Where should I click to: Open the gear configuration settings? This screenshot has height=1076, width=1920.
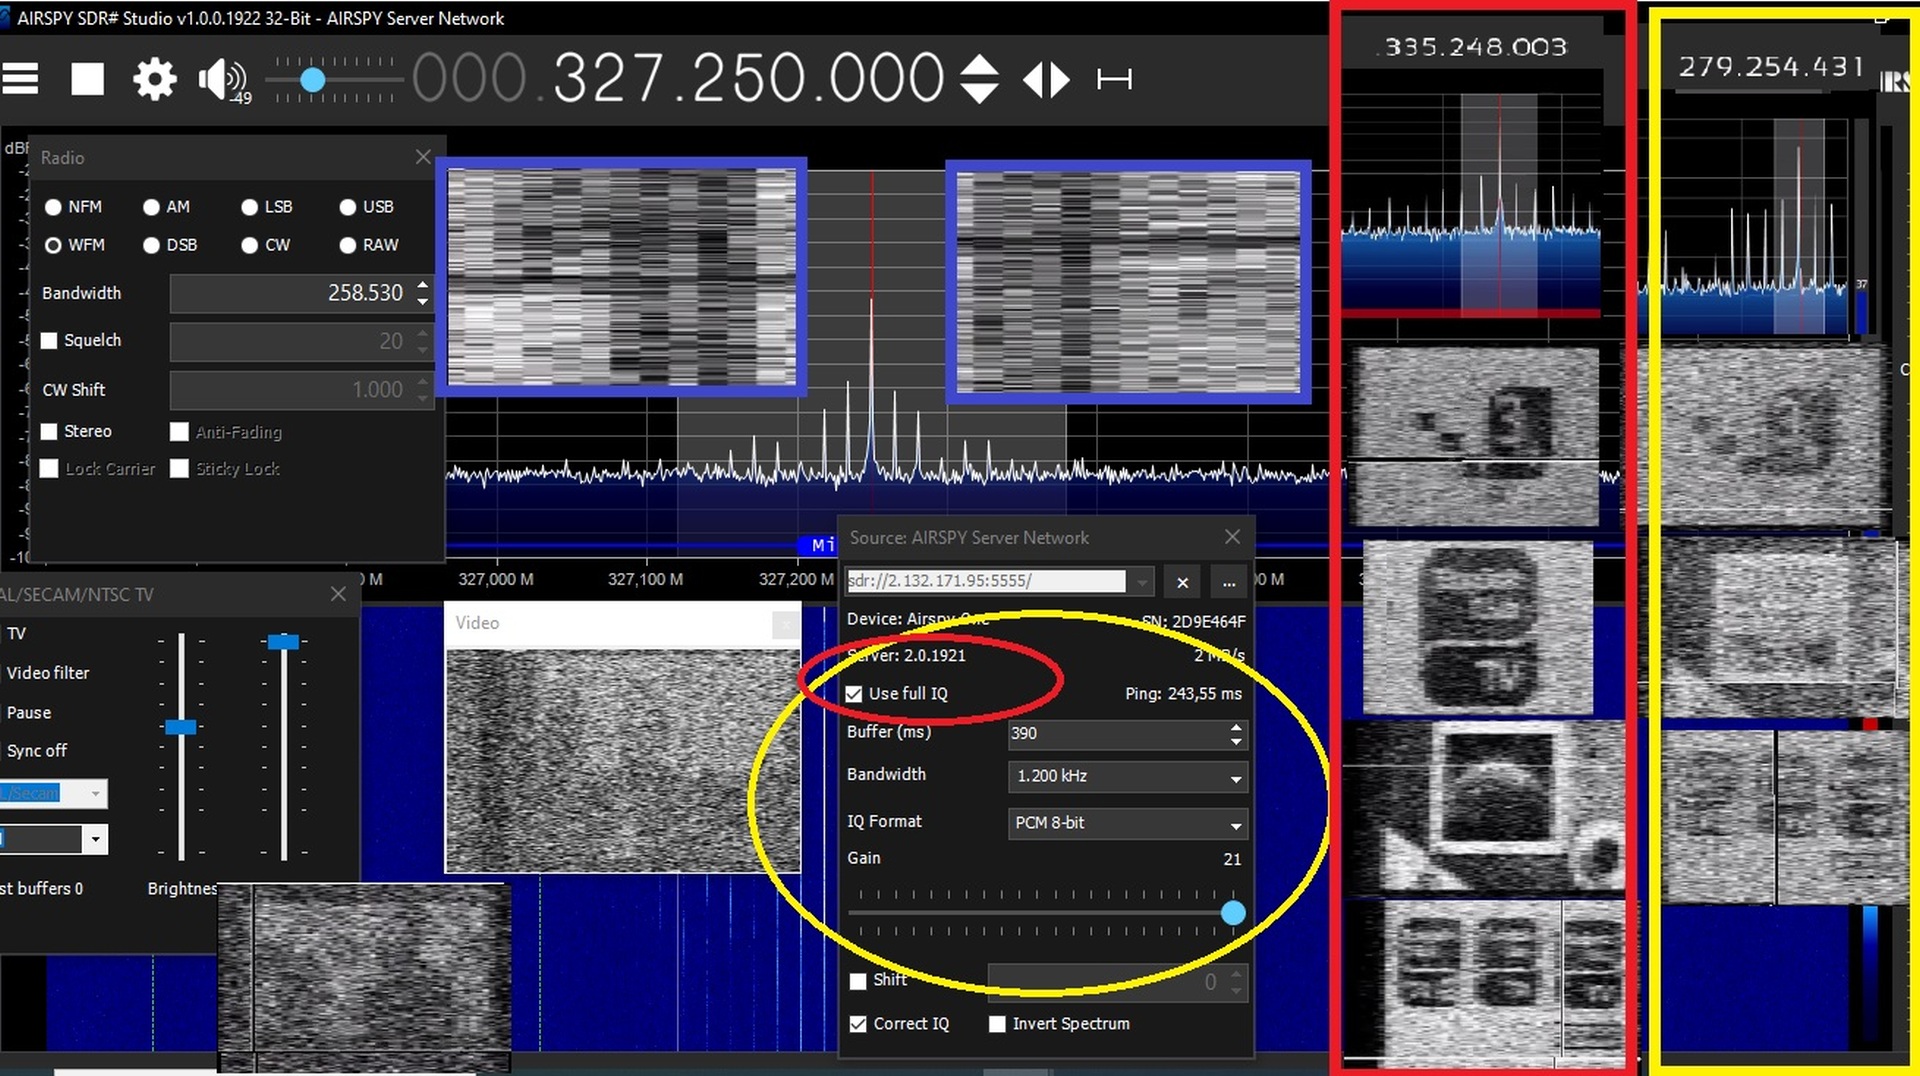click(x=154, y=78)
